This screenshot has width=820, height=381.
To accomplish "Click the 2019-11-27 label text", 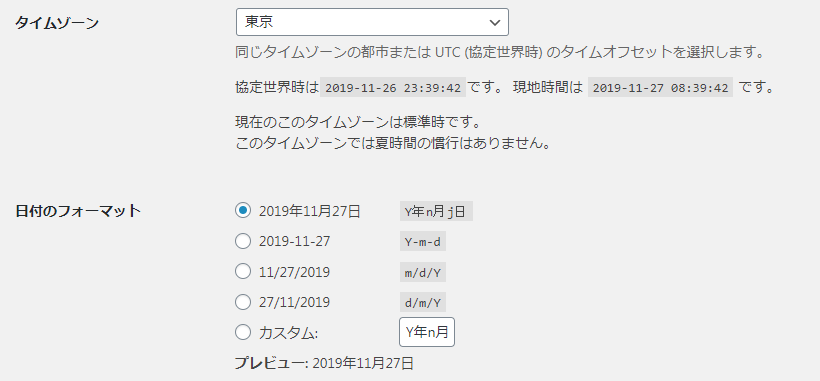I will point(294,241).
